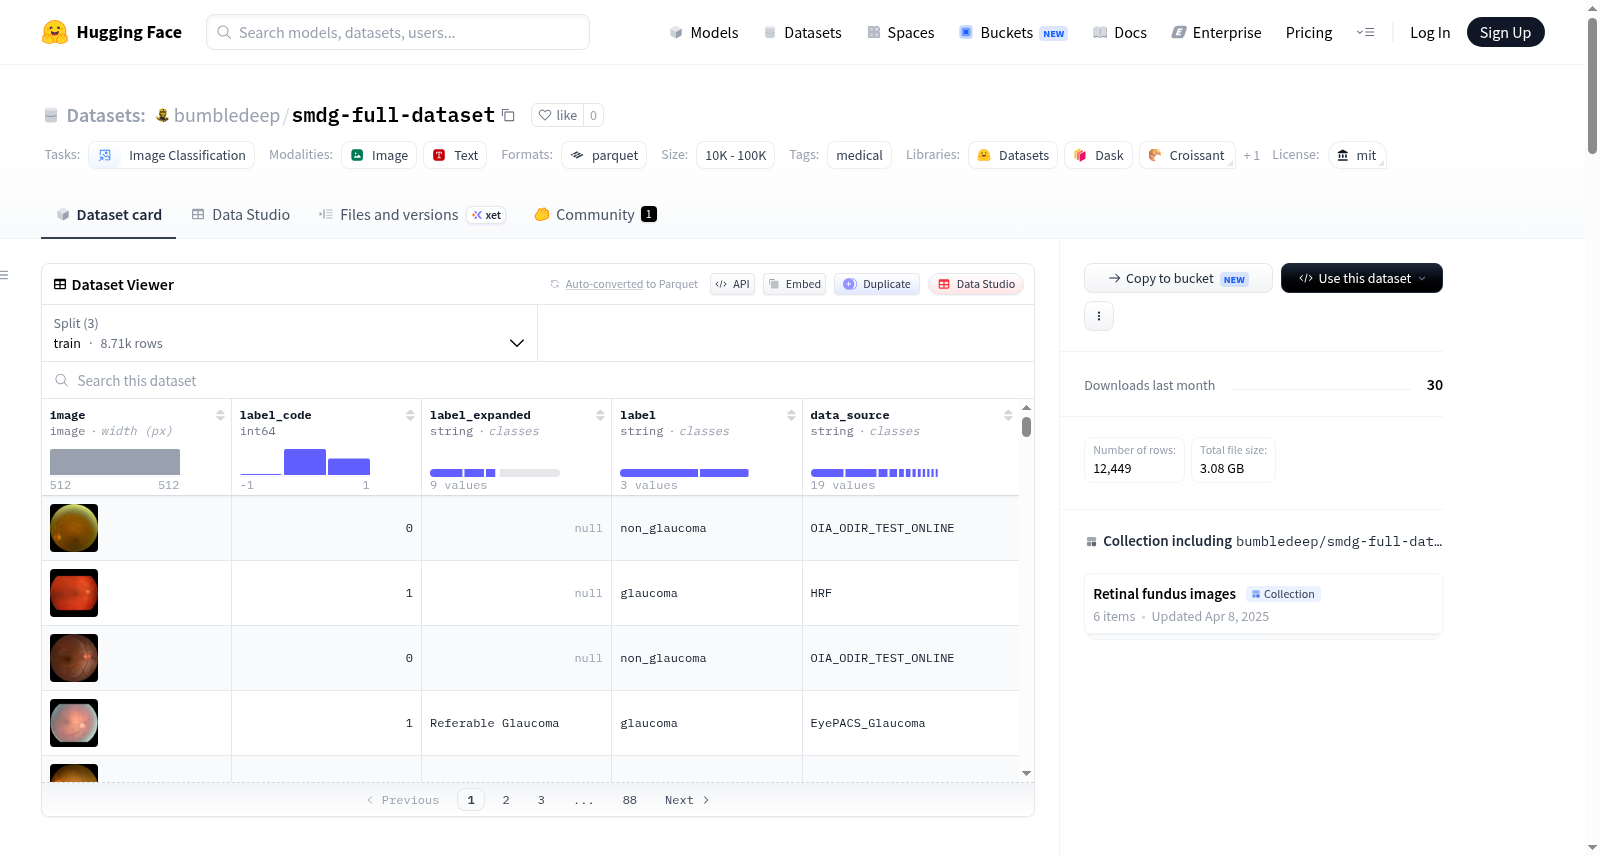Click the Sign Up button

(1505, 32)
